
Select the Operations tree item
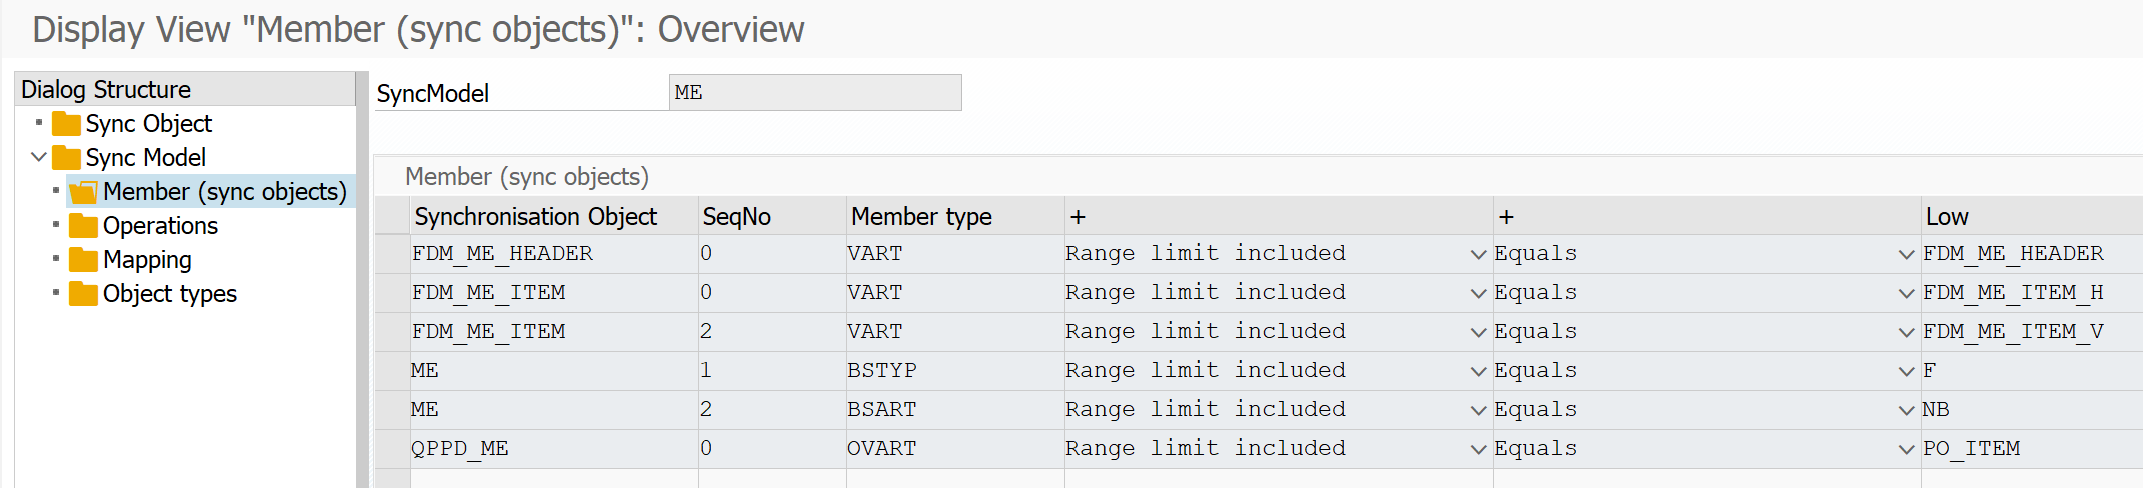pos(160,226)
